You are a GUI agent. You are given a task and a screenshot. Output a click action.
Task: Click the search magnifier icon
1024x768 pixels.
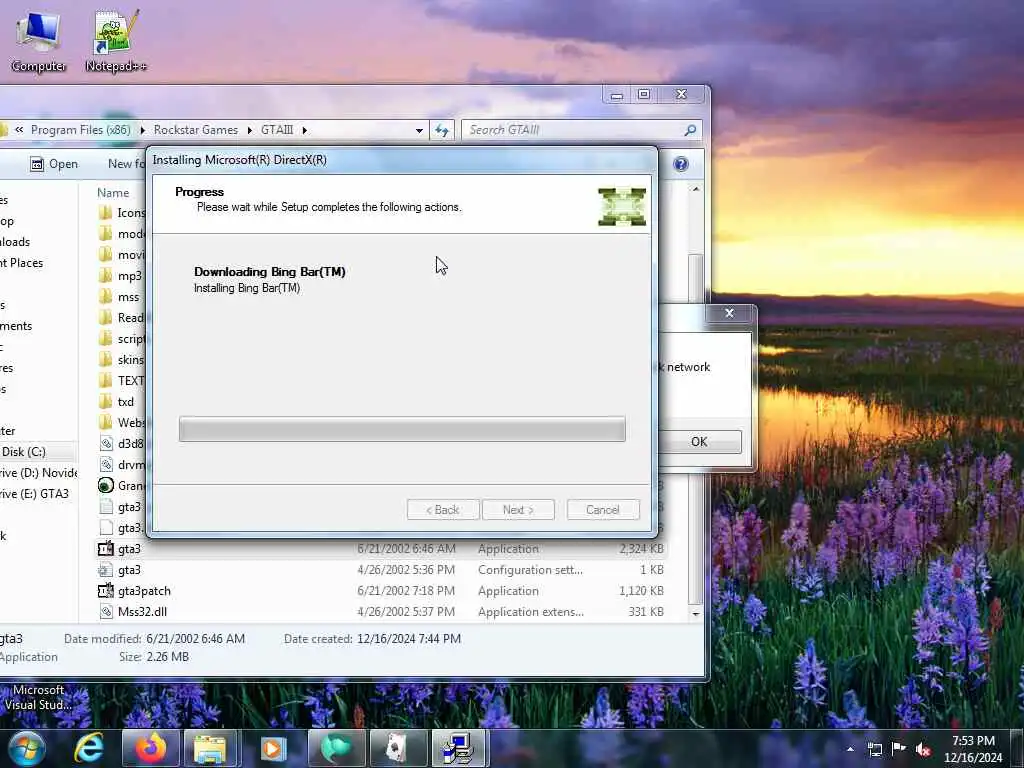click(690, 130)
